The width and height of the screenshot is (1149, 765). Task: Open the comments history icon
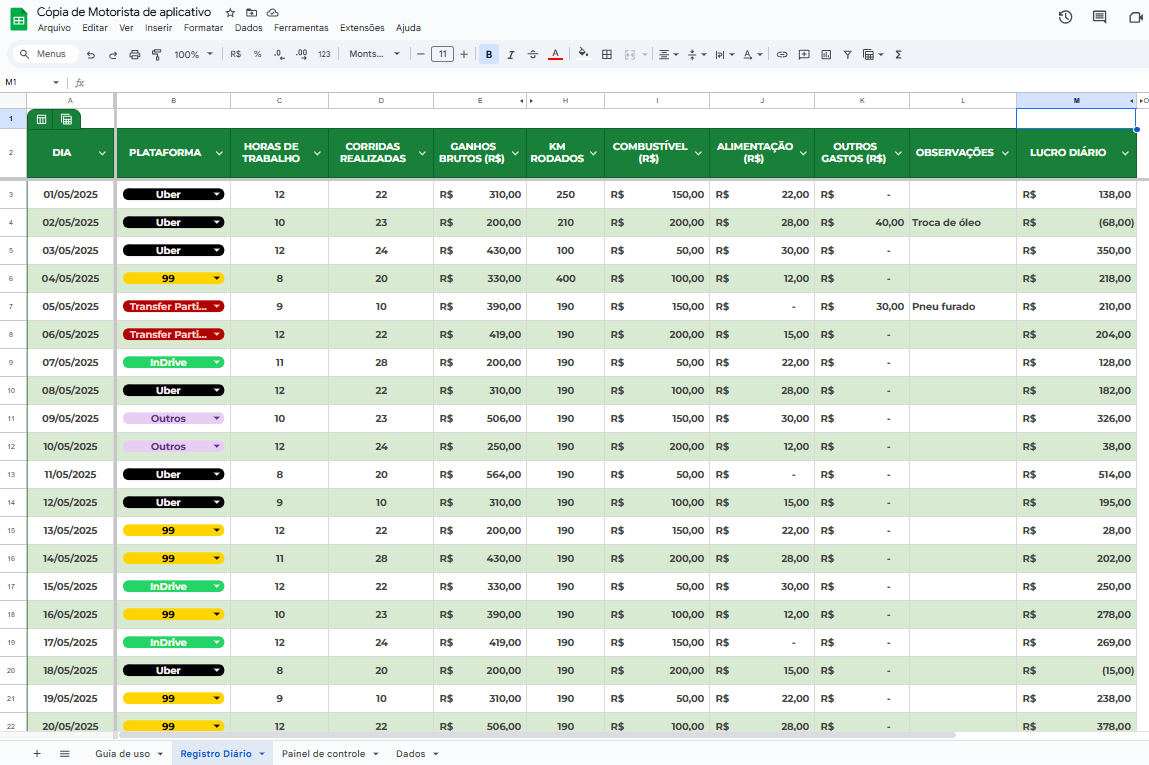(1100, 17)
